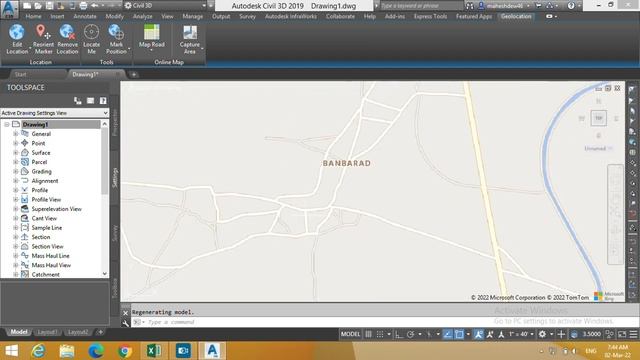Viewport: 640px width, 360px height.
Task: Close the command line with X
Action: [x=125, y=313]
